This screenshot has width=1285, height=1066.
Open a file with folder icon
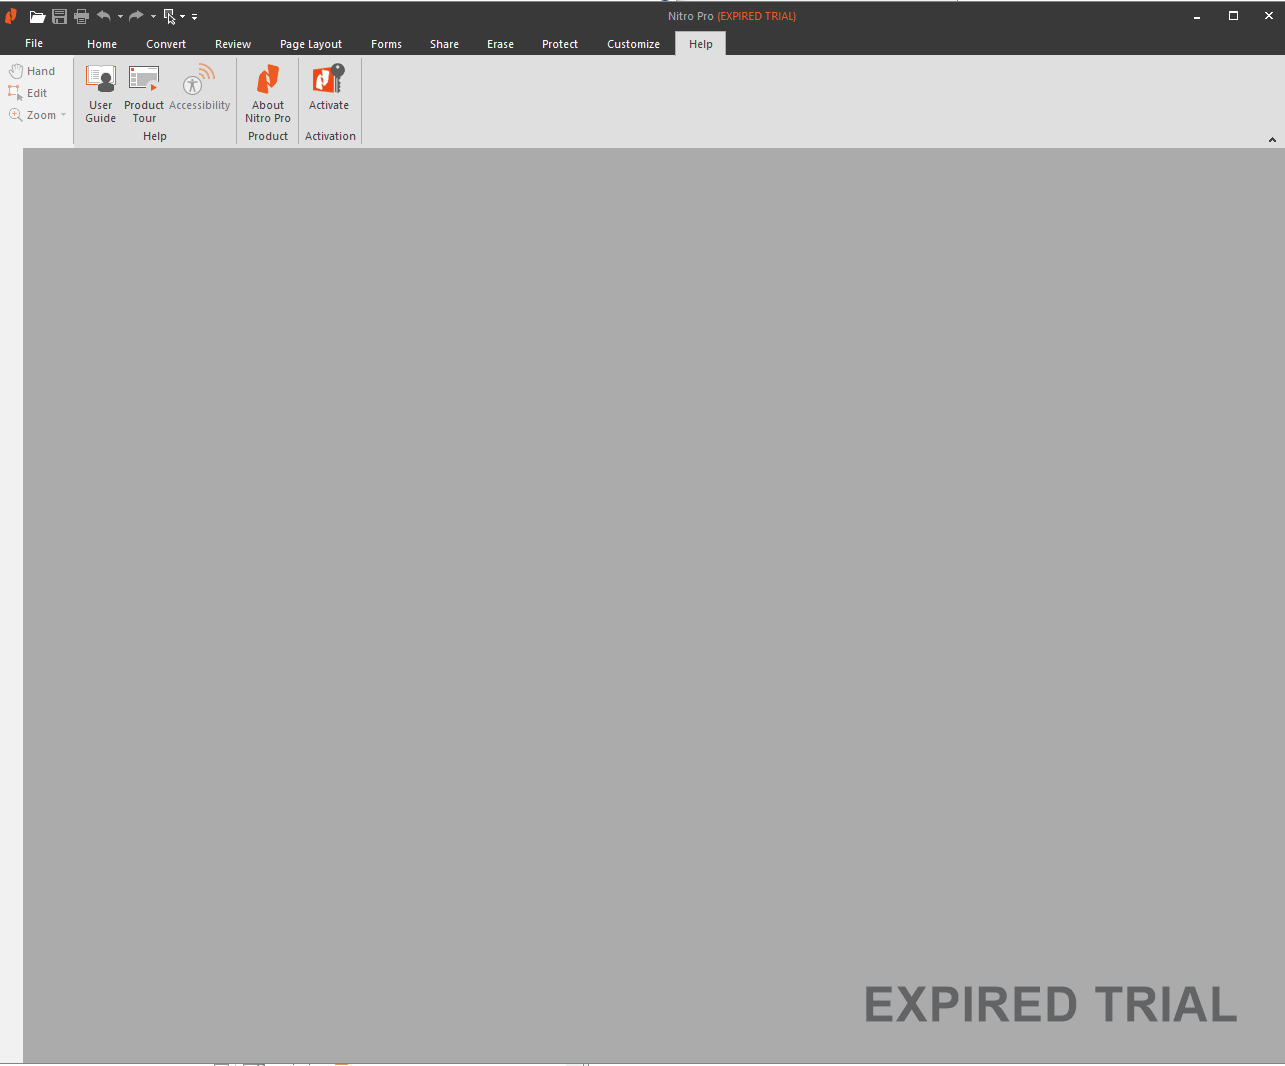pos(37,16)
